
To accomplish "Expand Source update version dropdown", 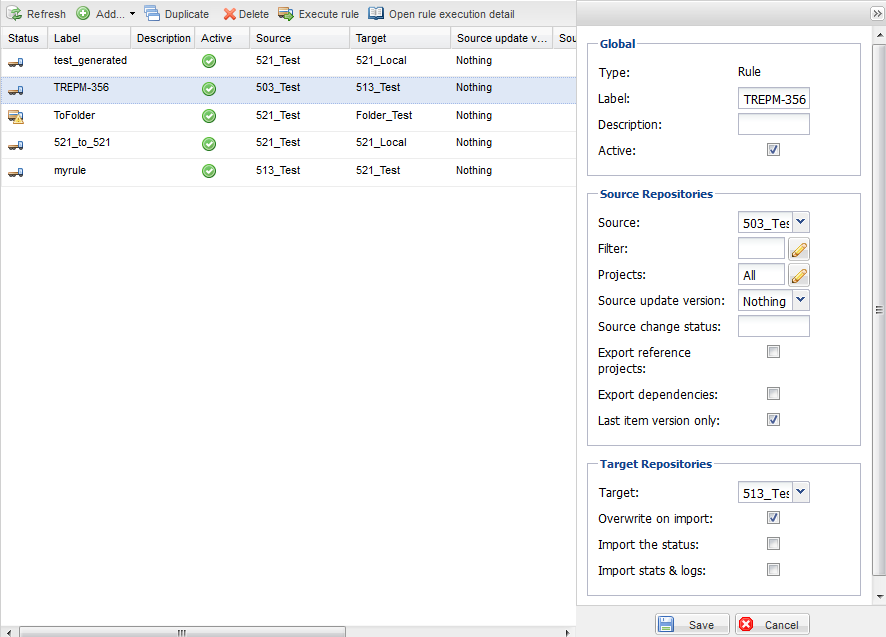I will 800,301.
